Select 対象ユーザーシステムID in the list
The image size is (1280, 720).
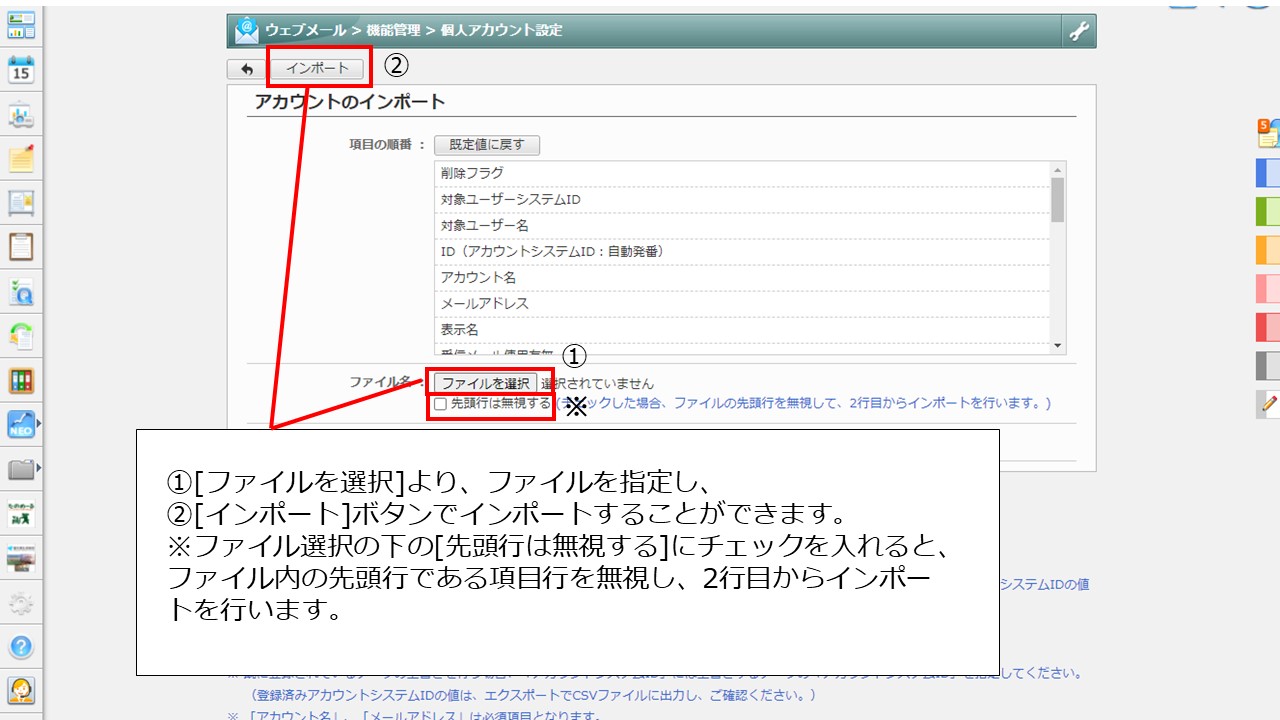tap(742, 200)
